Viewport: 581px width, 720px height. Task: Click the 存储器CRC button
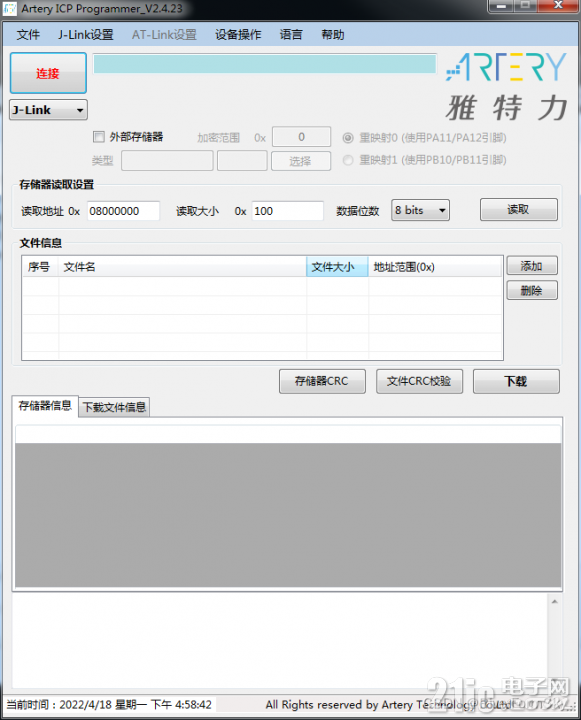(x=322, y=381)
